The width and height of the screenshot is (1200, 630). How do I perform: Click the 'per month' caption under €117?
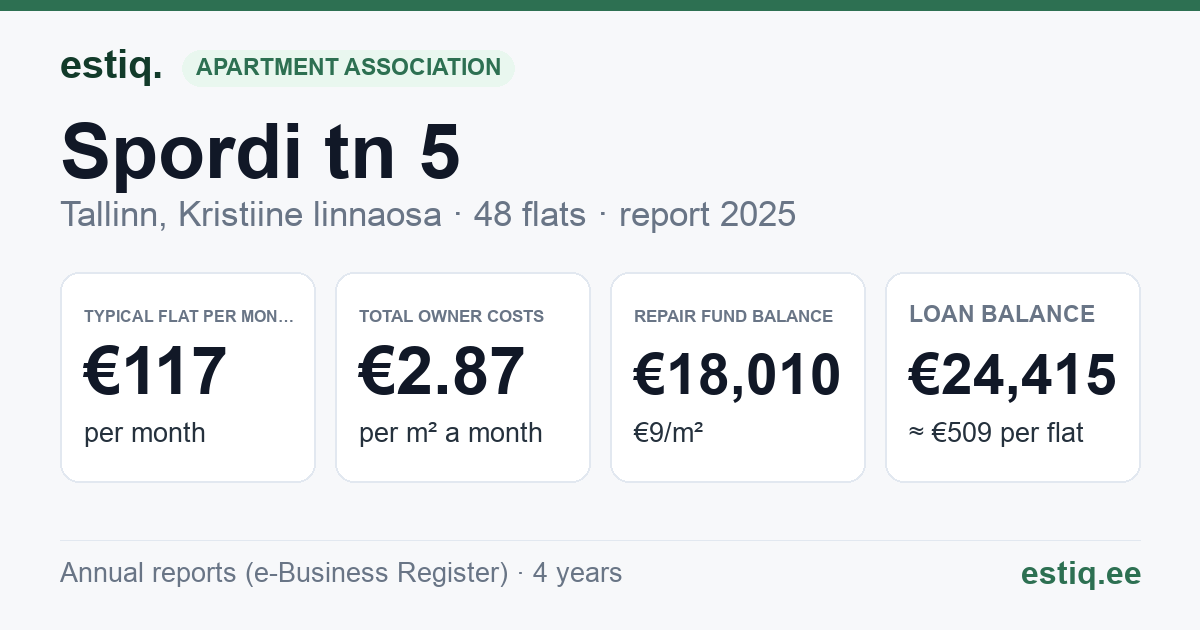click(x=145, y=433)
